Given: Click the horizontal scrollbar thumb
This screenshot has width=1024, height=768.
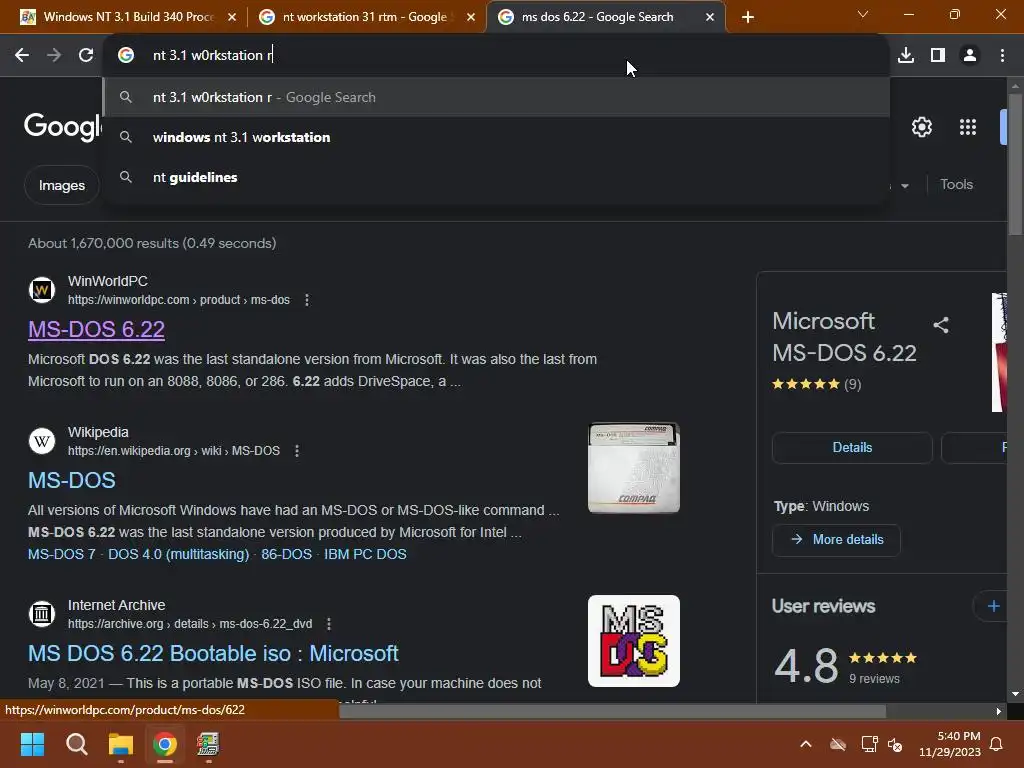Looking at the screenshot, I should [612, 711].
